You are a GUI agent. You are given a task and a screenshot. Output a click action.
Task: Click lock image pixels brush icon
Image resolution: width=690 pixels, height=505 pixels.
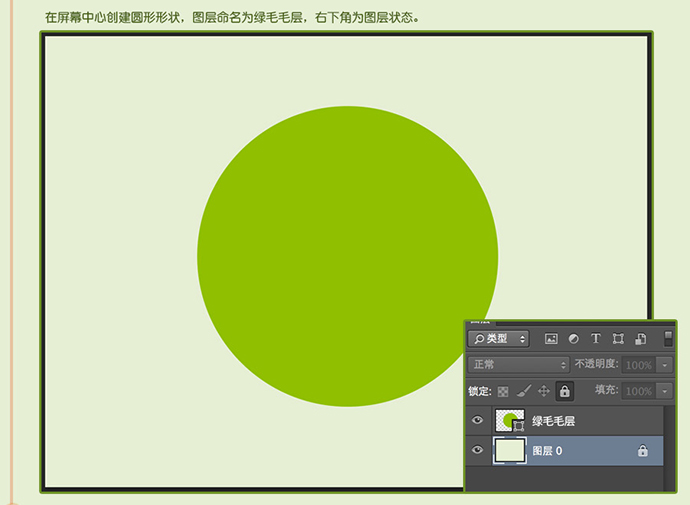click(523, 391)
